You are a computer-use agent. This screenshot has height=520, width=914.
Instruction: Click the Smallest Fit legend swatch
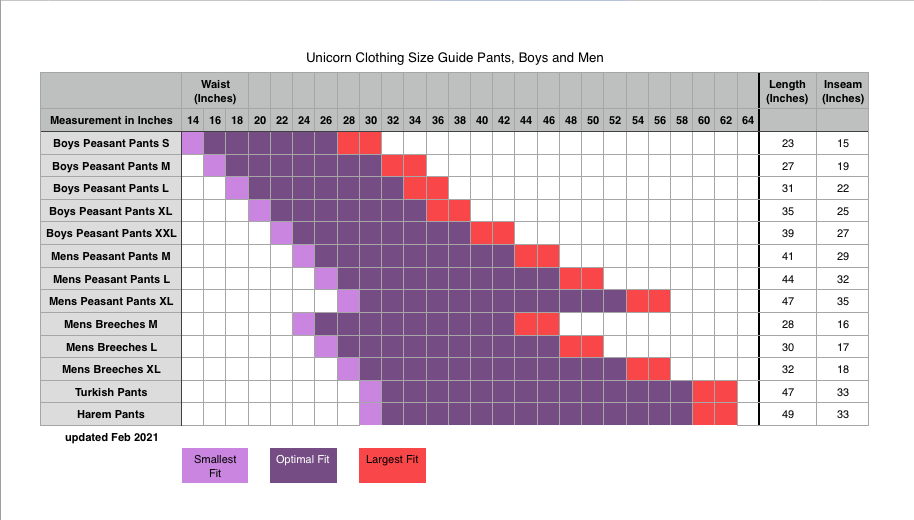pyautogui.click(x=215, y=465)
